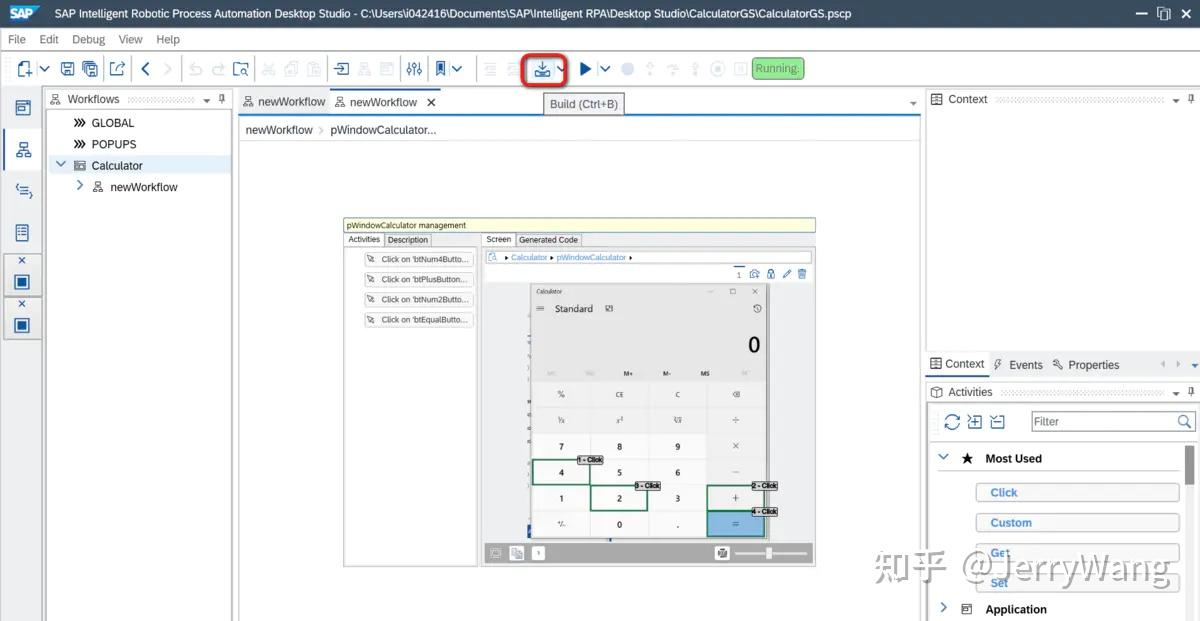1200x621 pixels.
Task: Click the delete trash icon above calculator capture
Action: click(x=802, y=274)
